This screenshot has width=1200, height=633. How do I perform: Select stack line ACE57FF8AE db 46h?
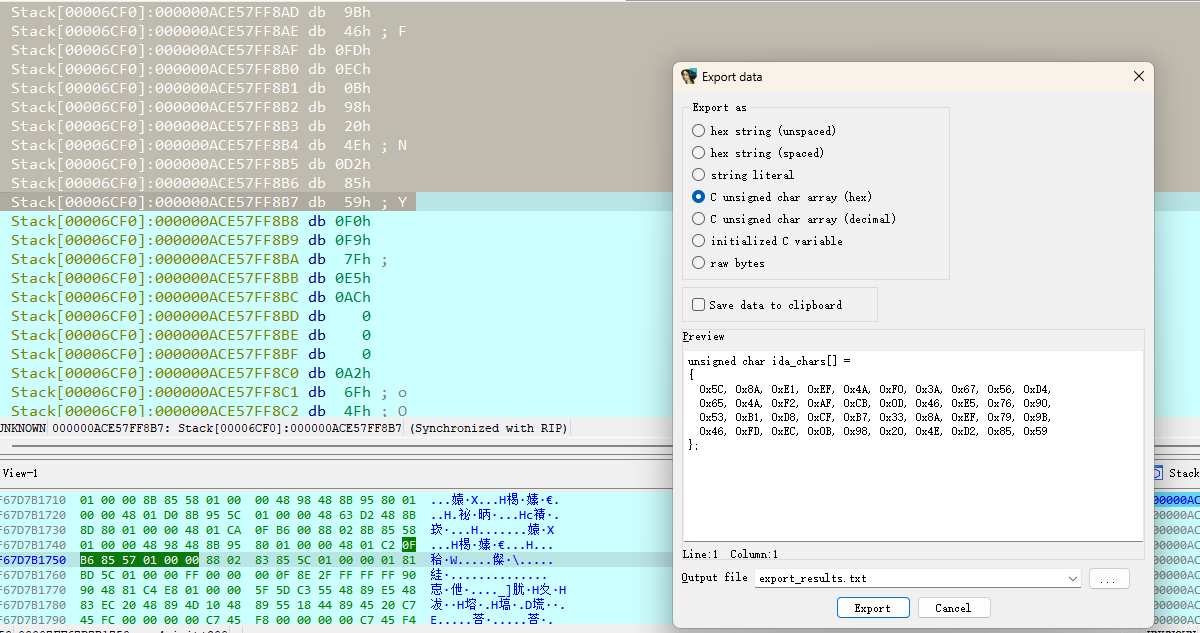[208, 31]
